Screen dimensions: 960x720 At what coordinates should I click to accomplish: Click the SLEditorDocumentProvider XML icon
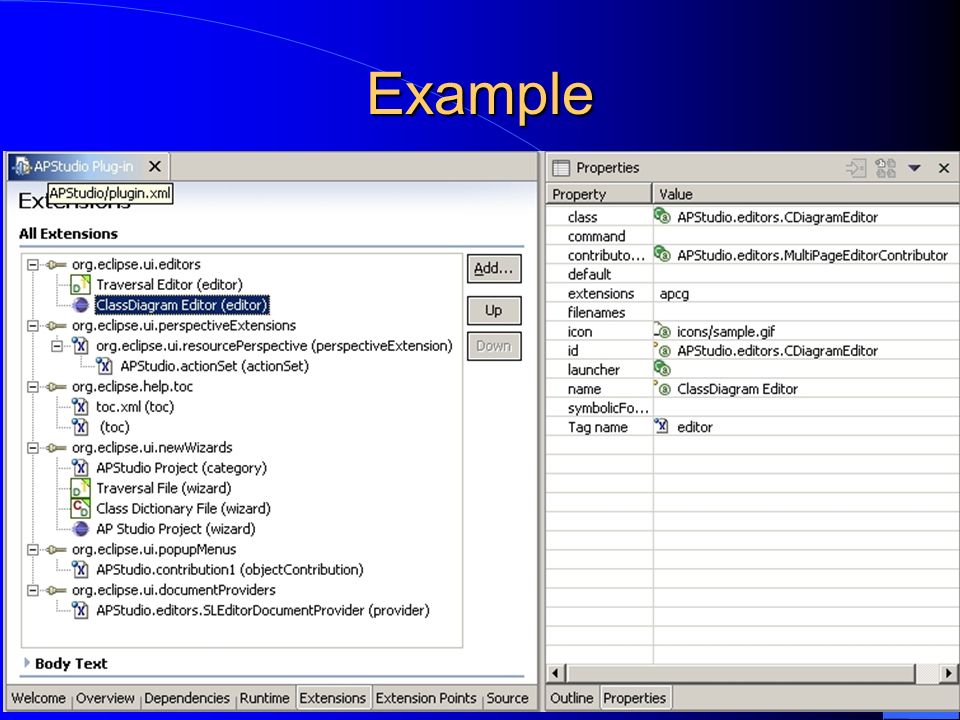(80, 610)
